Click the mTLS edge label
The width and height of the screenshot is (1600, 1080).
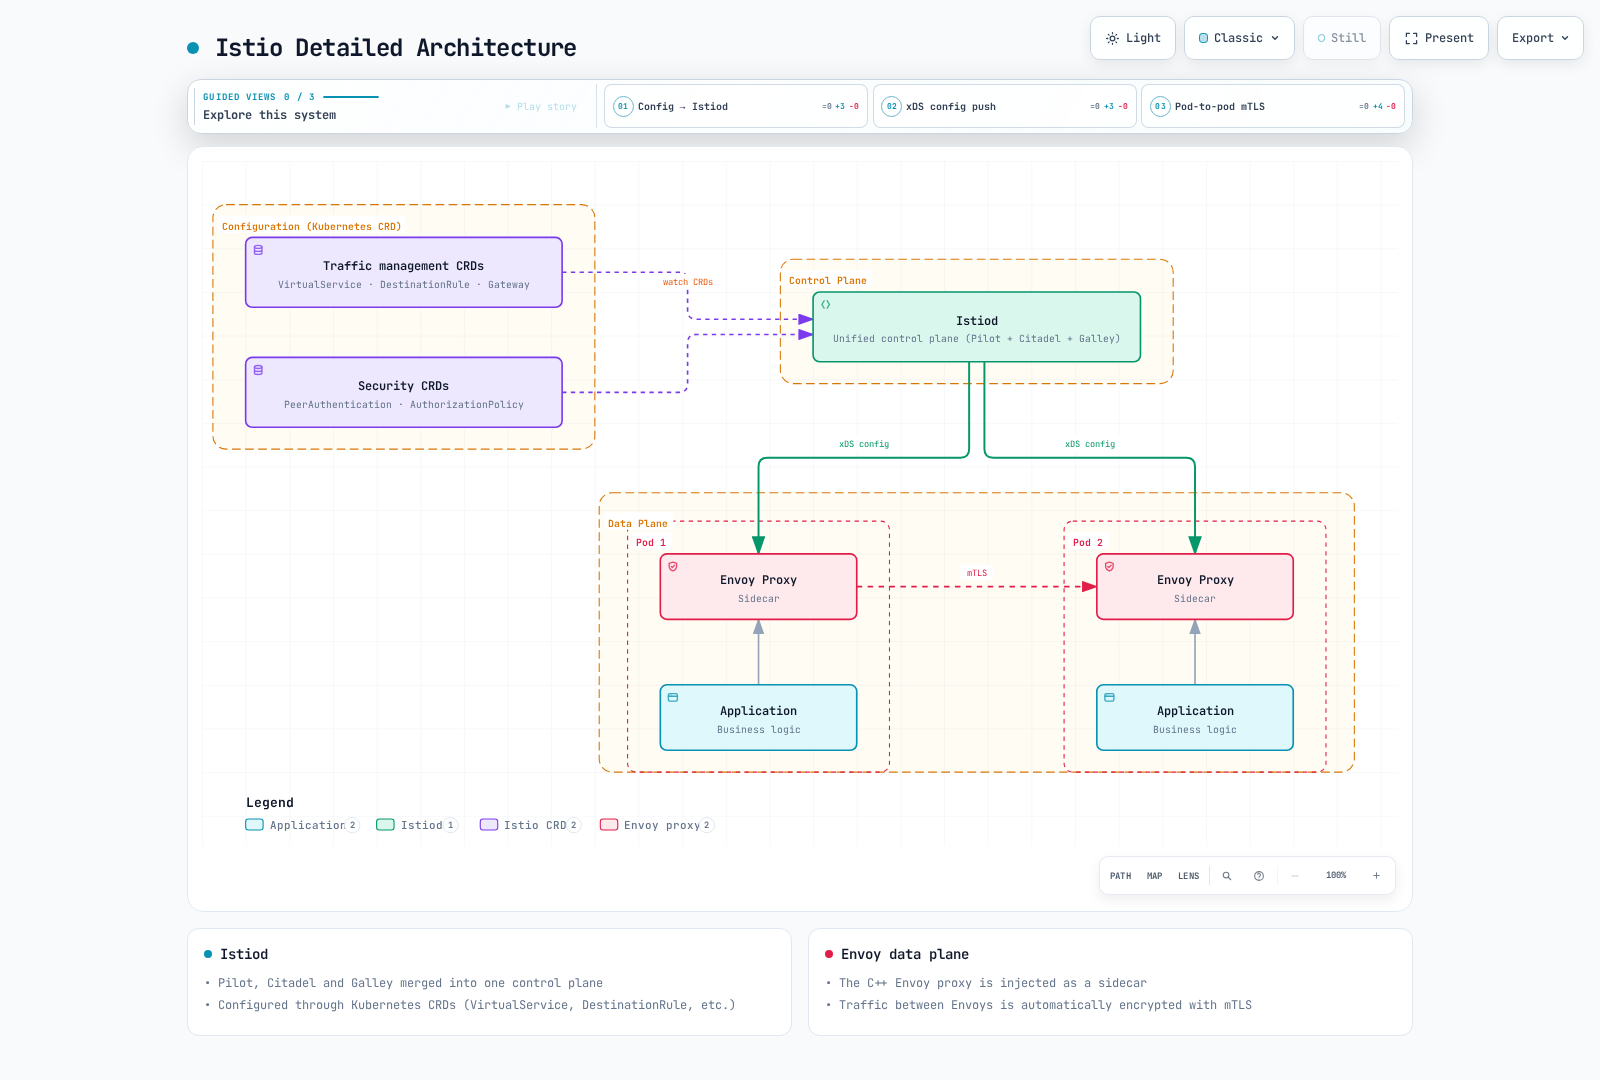(977, 574)
